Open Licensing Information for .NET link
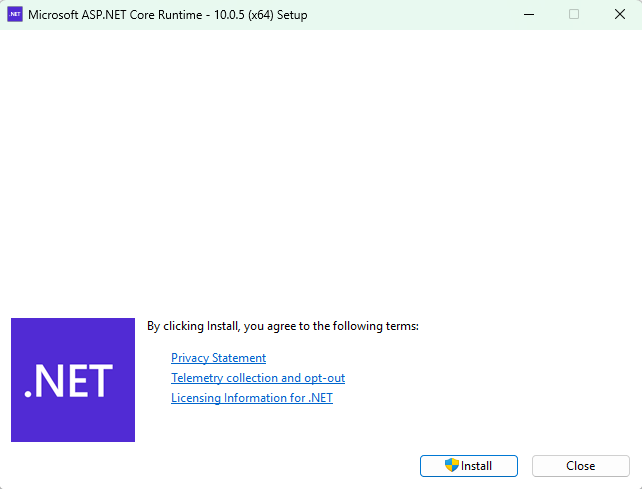 [x=252, y=398]
